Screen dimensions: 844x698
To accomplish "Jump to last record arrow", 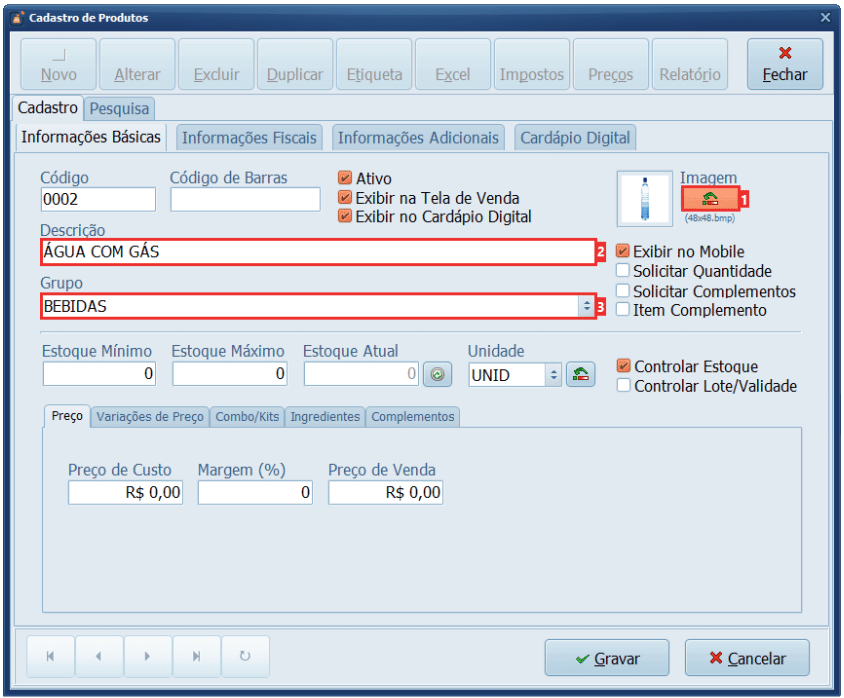I will (x=196, y=657).
